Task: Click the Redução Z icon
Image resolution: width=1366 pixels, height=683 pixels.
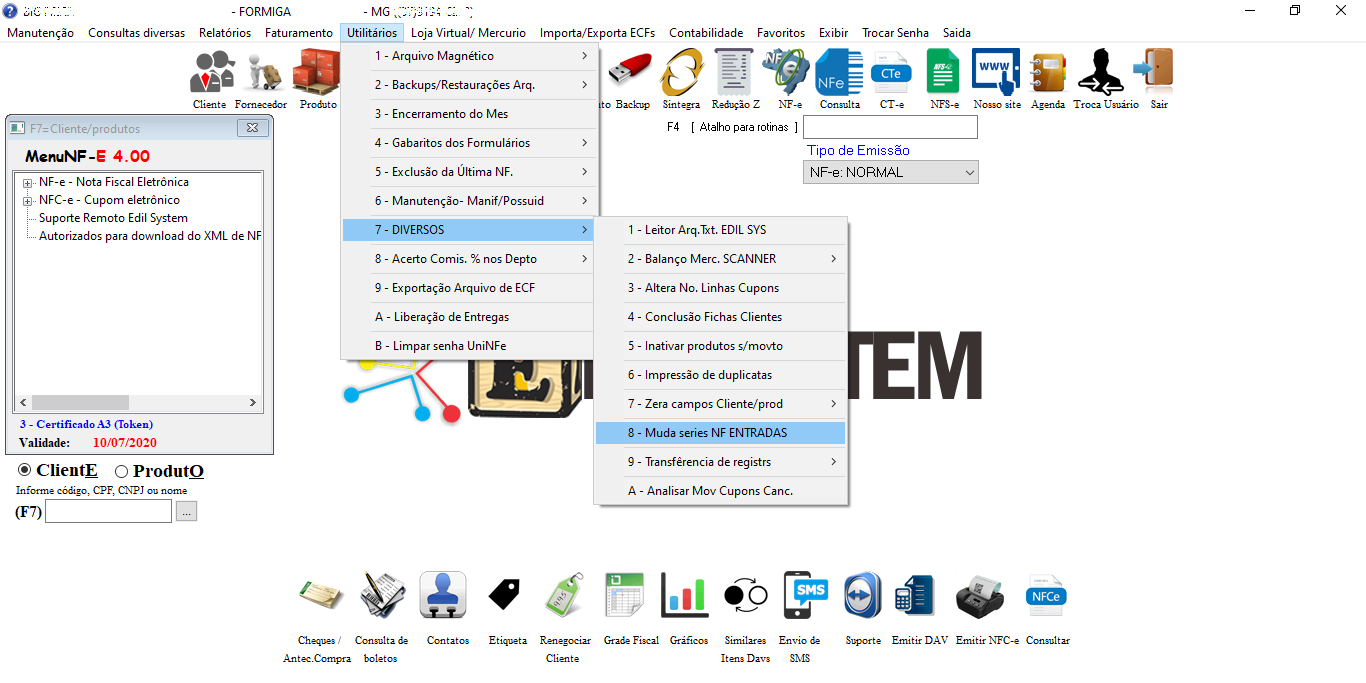Action: click(735, 75)
